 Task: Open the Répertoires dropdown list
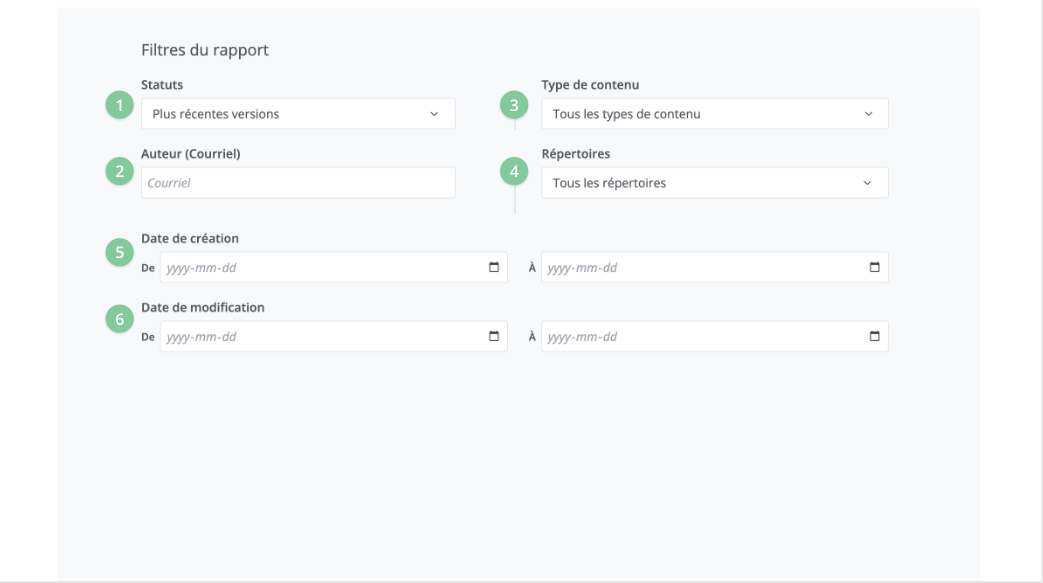[x=714, y=183]
